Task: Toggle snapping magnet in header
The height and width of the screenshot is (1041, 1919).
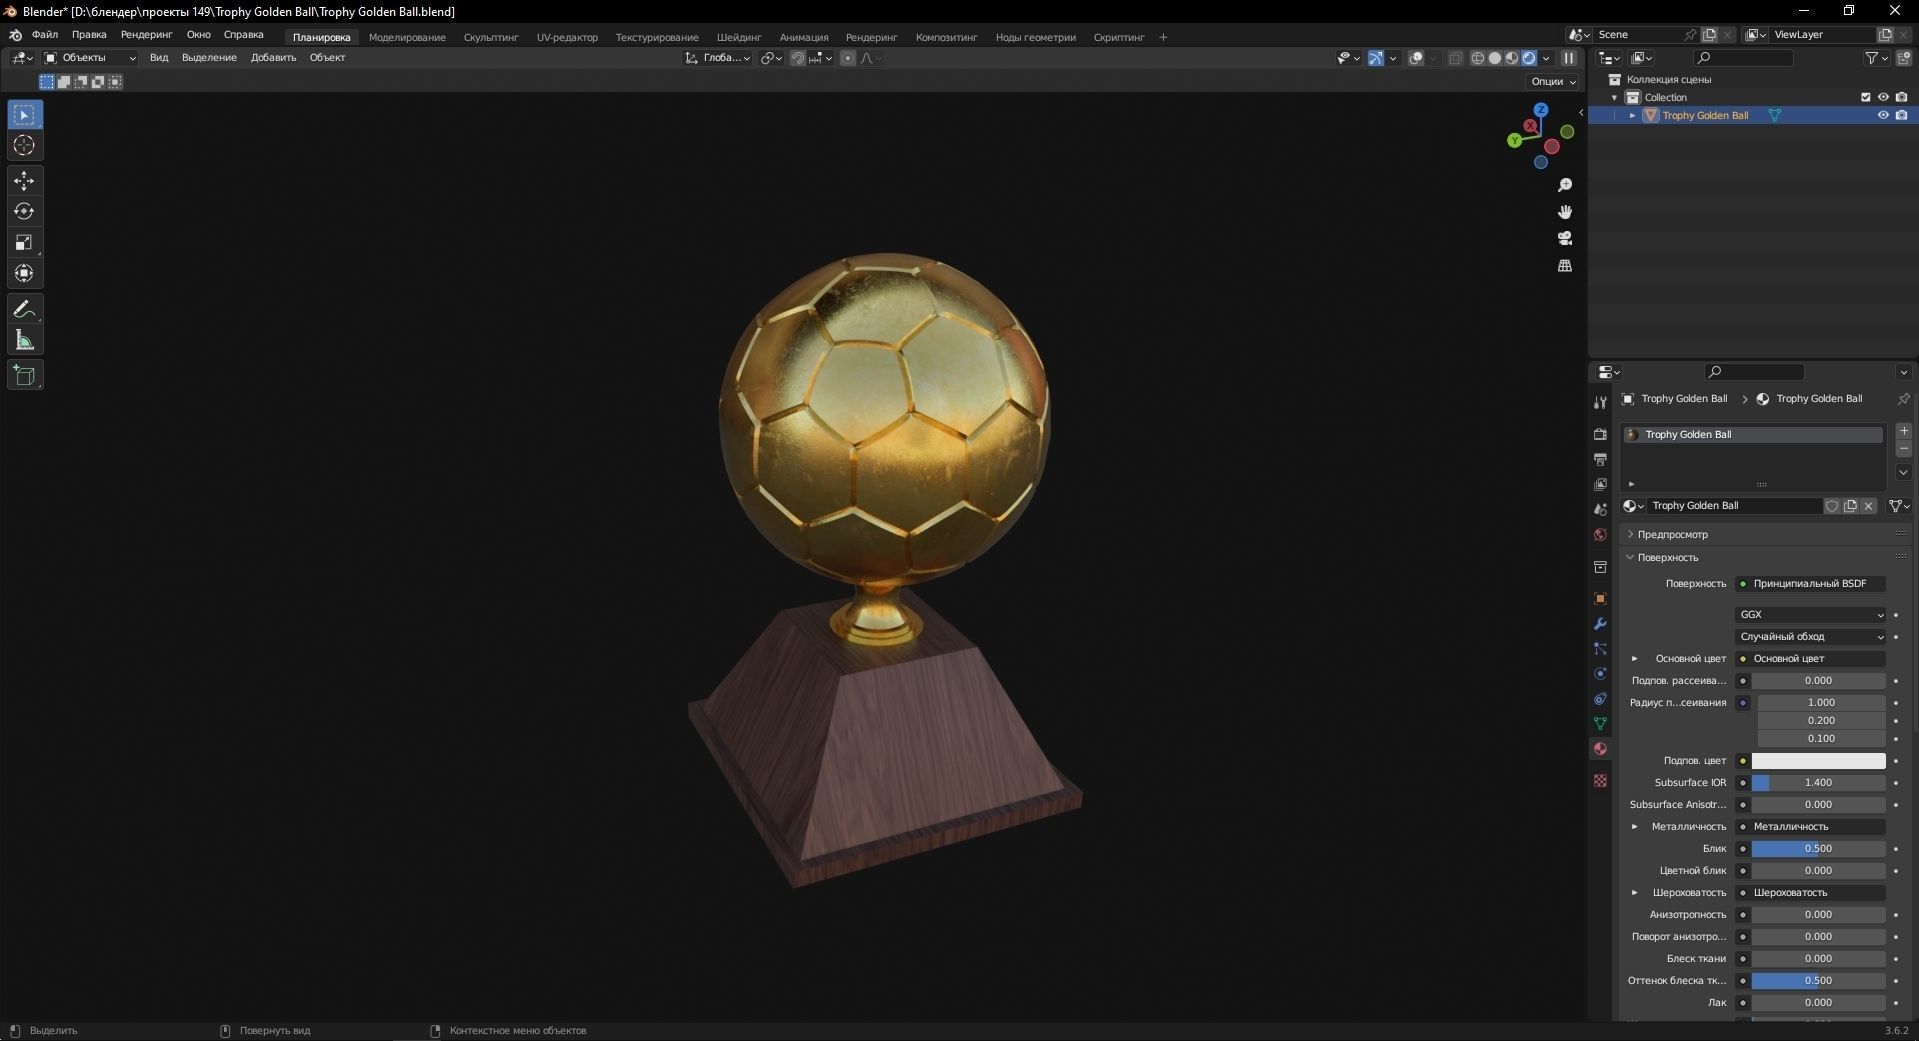Action: (x=797, y=58)
